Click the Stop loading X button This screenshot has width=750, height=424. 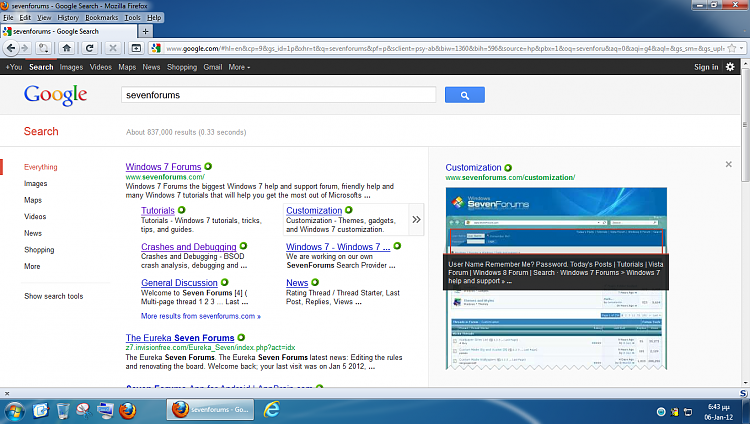pos(113,48)
